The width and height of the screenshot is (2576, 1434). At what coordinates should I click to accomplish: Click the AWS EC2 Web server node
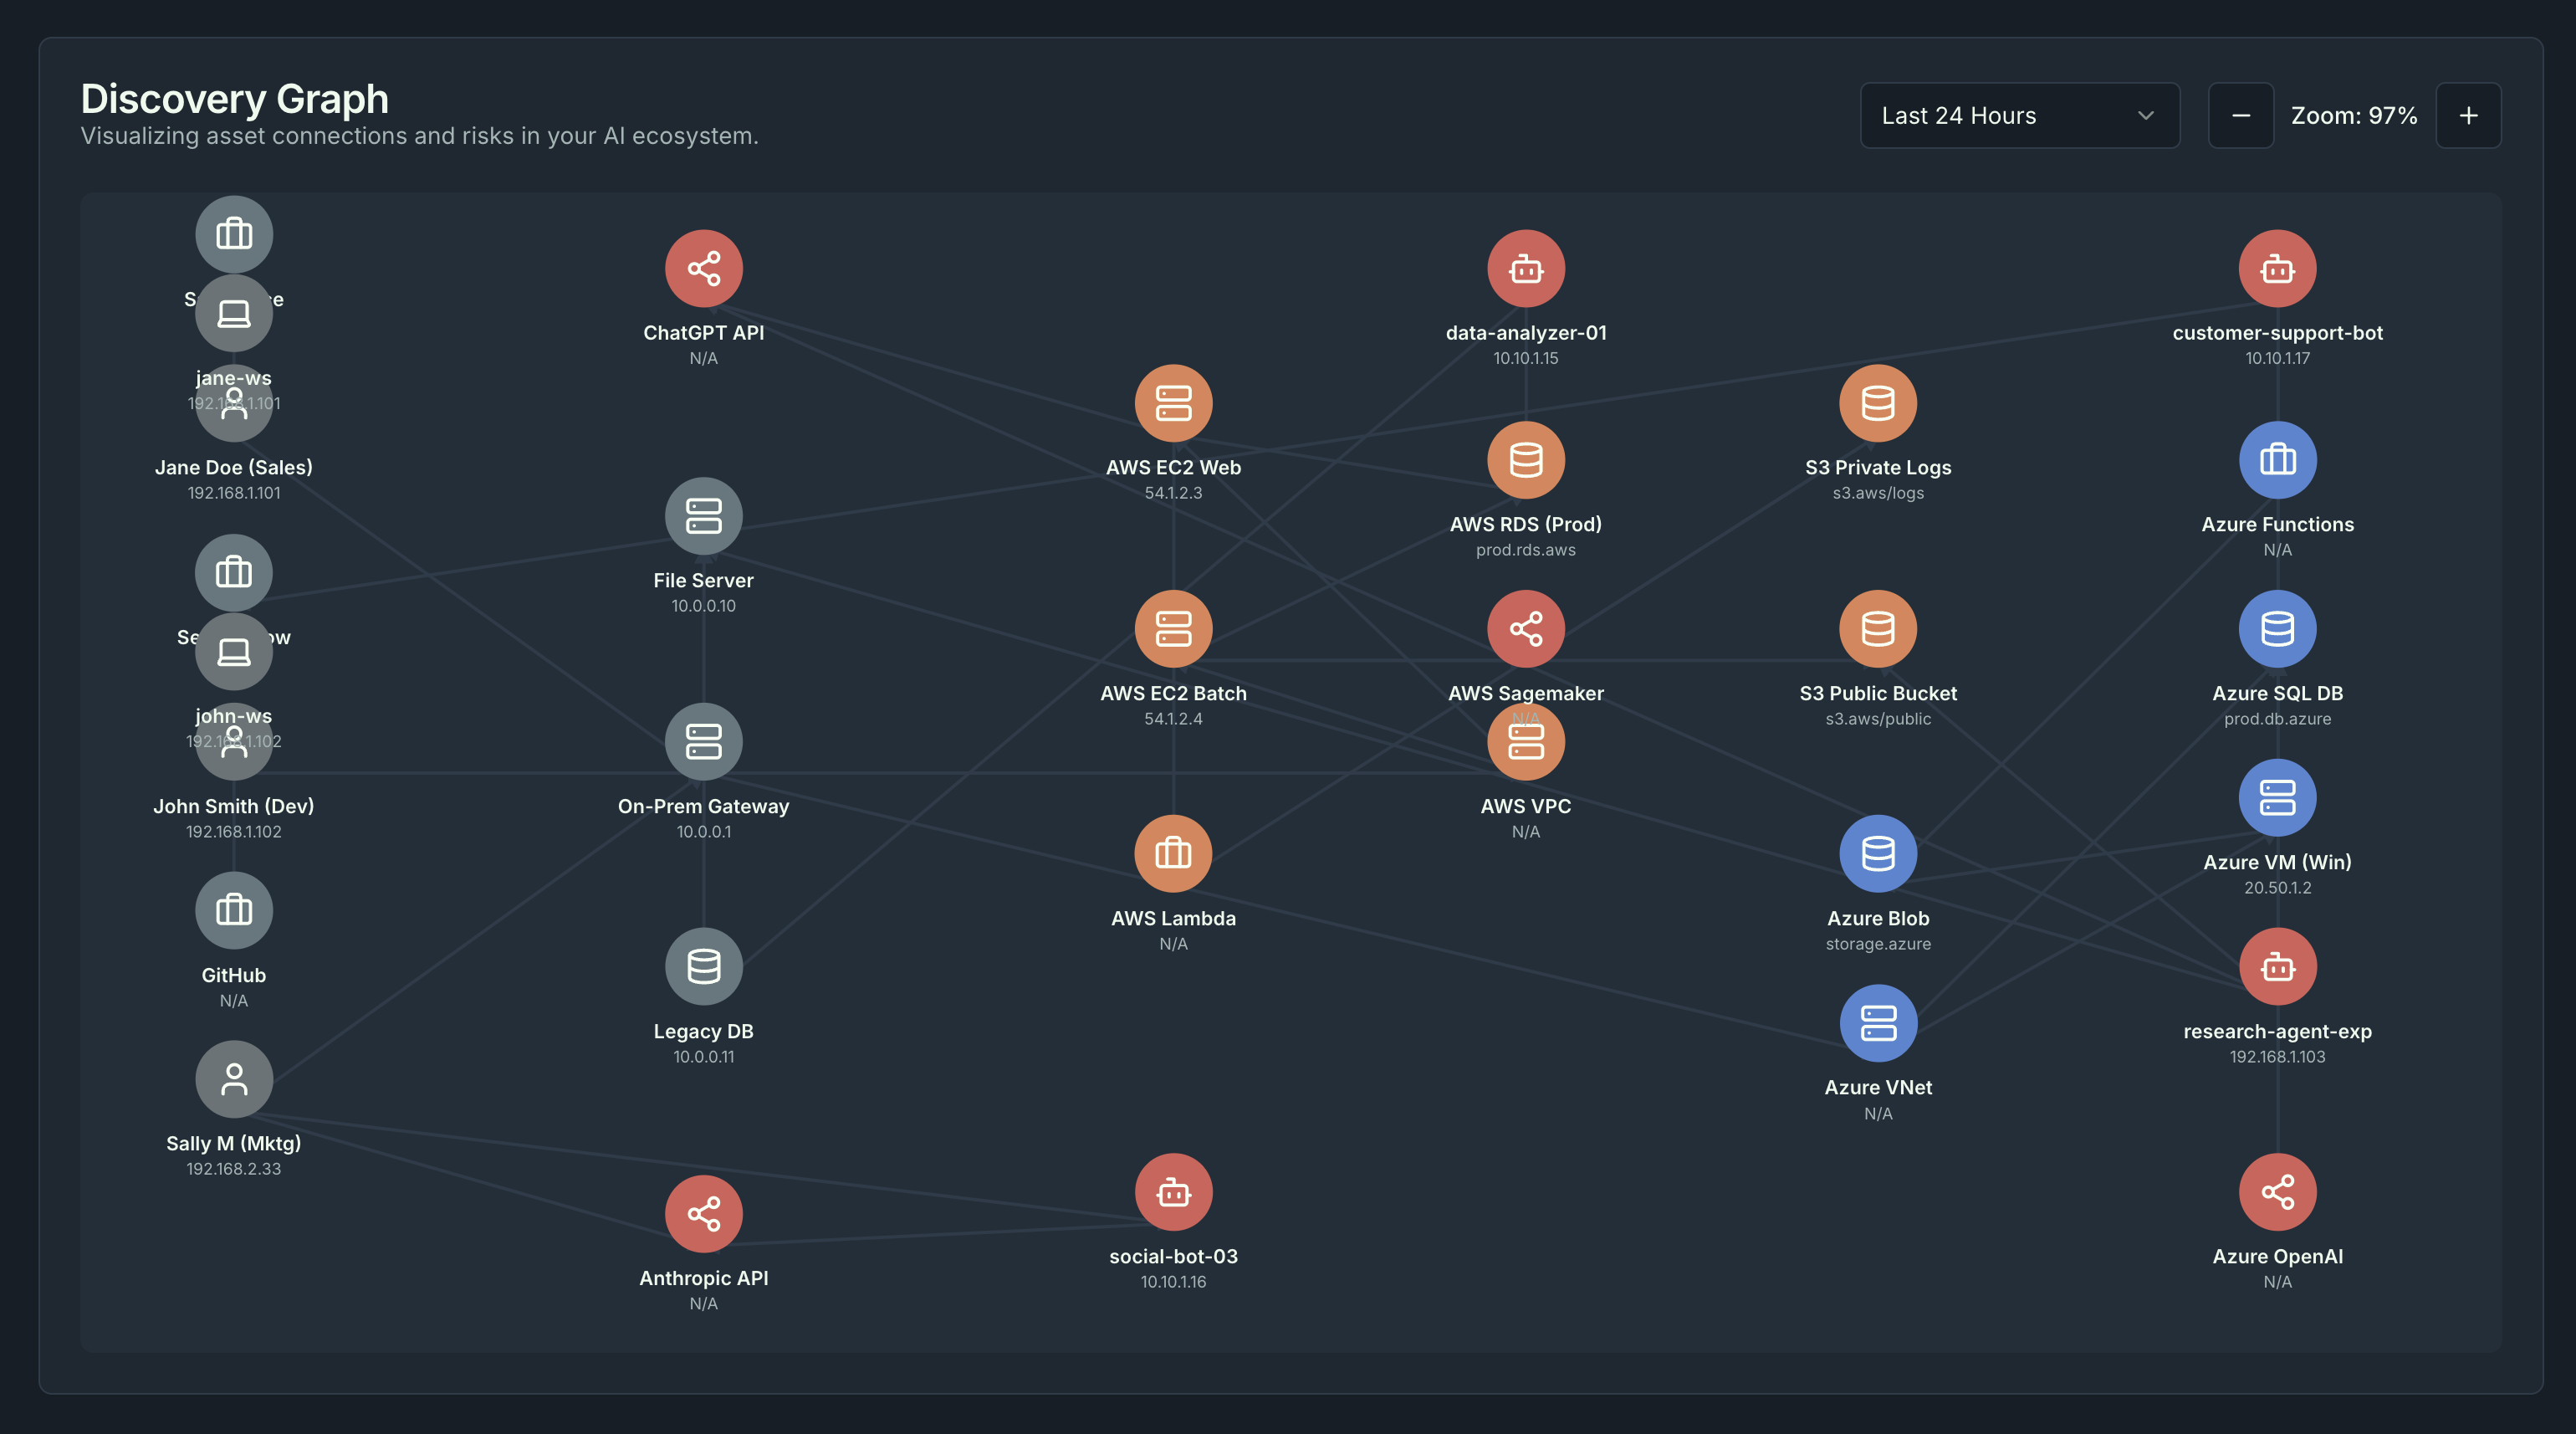[x=1173, y=403]
